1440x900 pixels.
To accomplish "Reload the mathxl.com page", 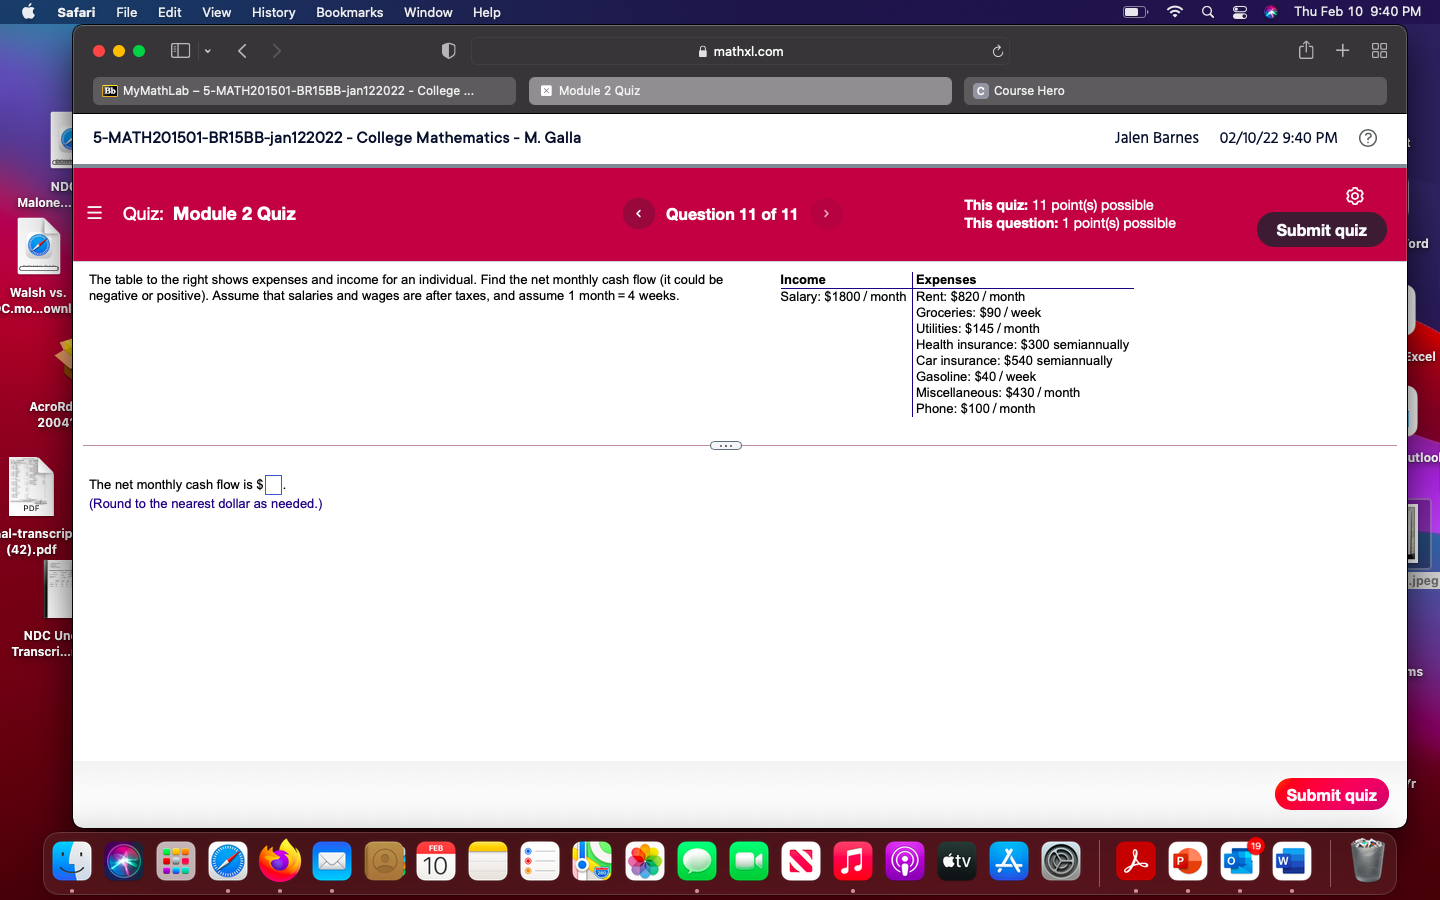I will (x=997, y=50).
